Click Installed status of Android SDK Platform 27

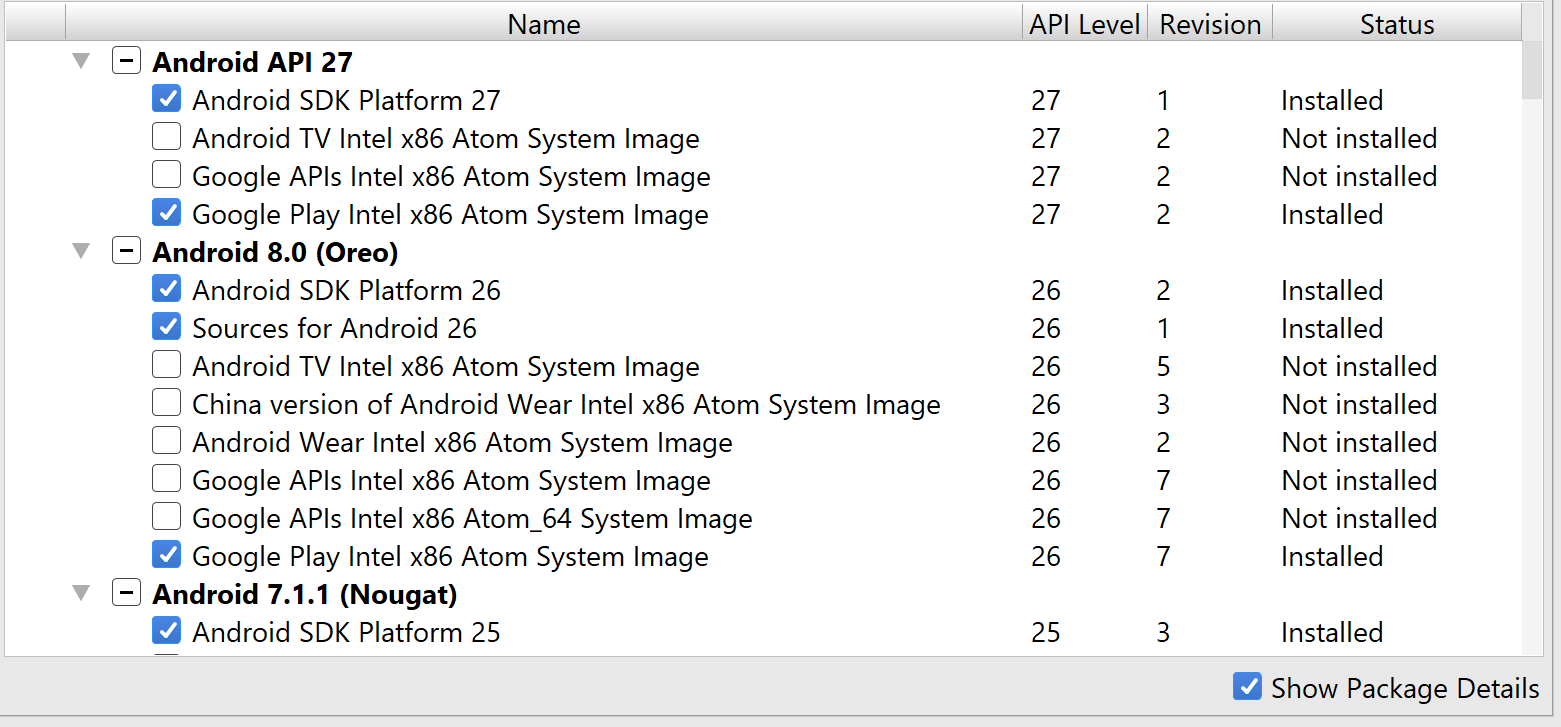coord(1332,100)
